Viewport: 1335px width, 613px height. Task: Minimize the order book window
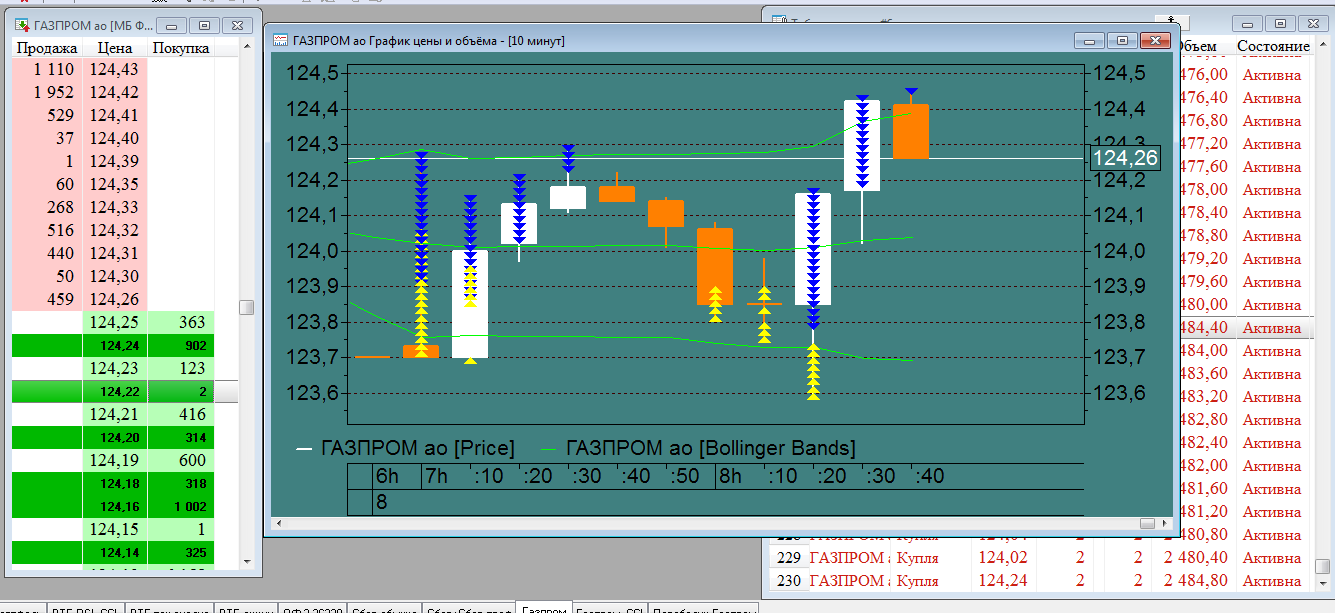(x=172, y=24)
